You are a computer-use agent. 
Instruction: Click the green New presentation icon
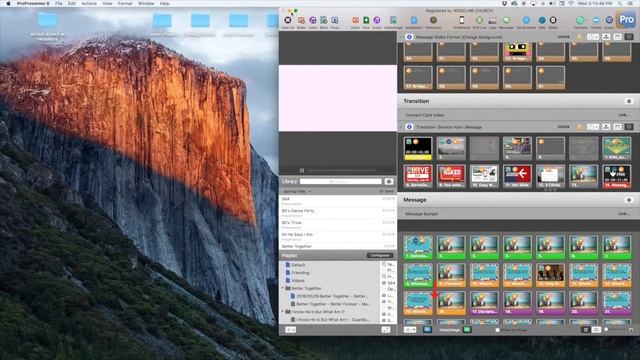pyautogui.click(x=366, y=20)
